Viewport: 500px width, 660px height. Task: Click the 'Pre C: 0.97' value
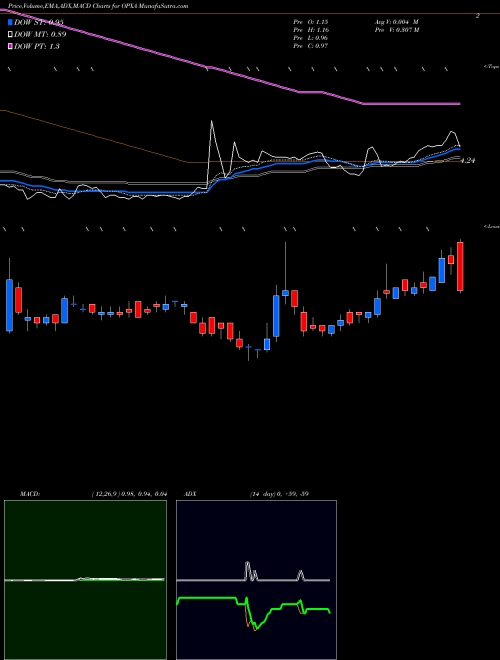pos(311,46)
